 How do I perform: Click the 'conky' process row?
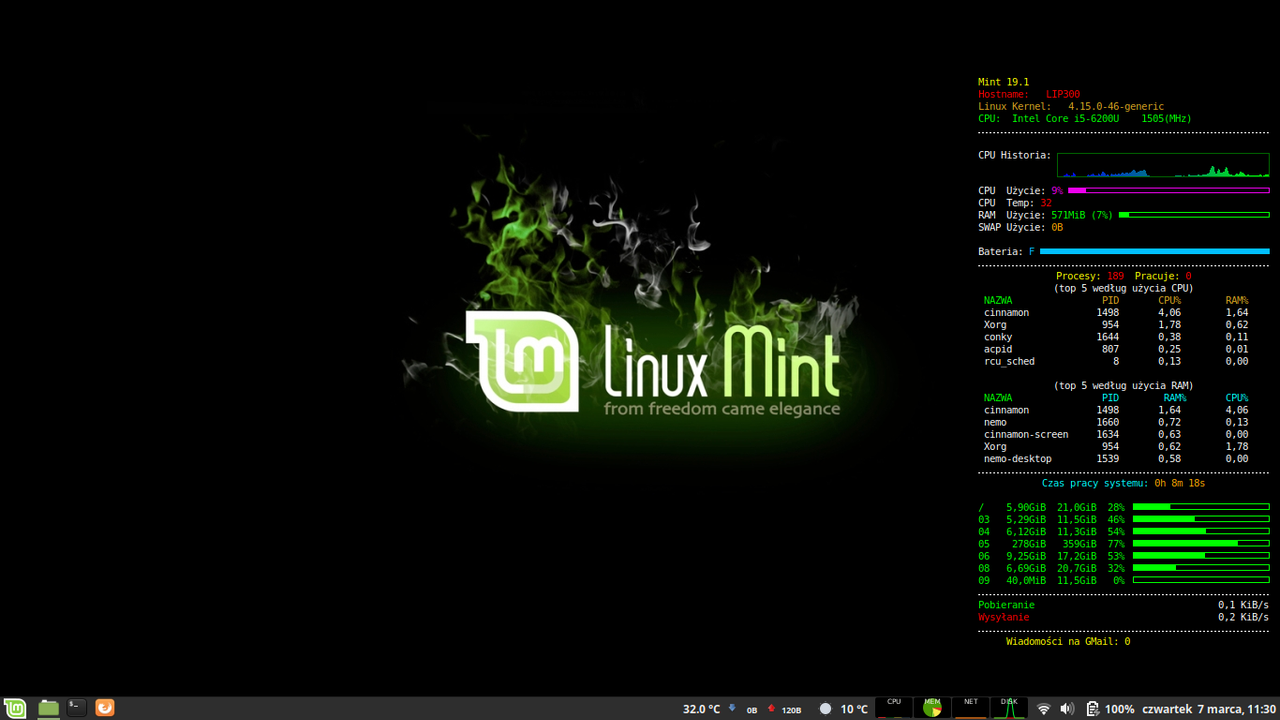click(x=1116, y=337)
